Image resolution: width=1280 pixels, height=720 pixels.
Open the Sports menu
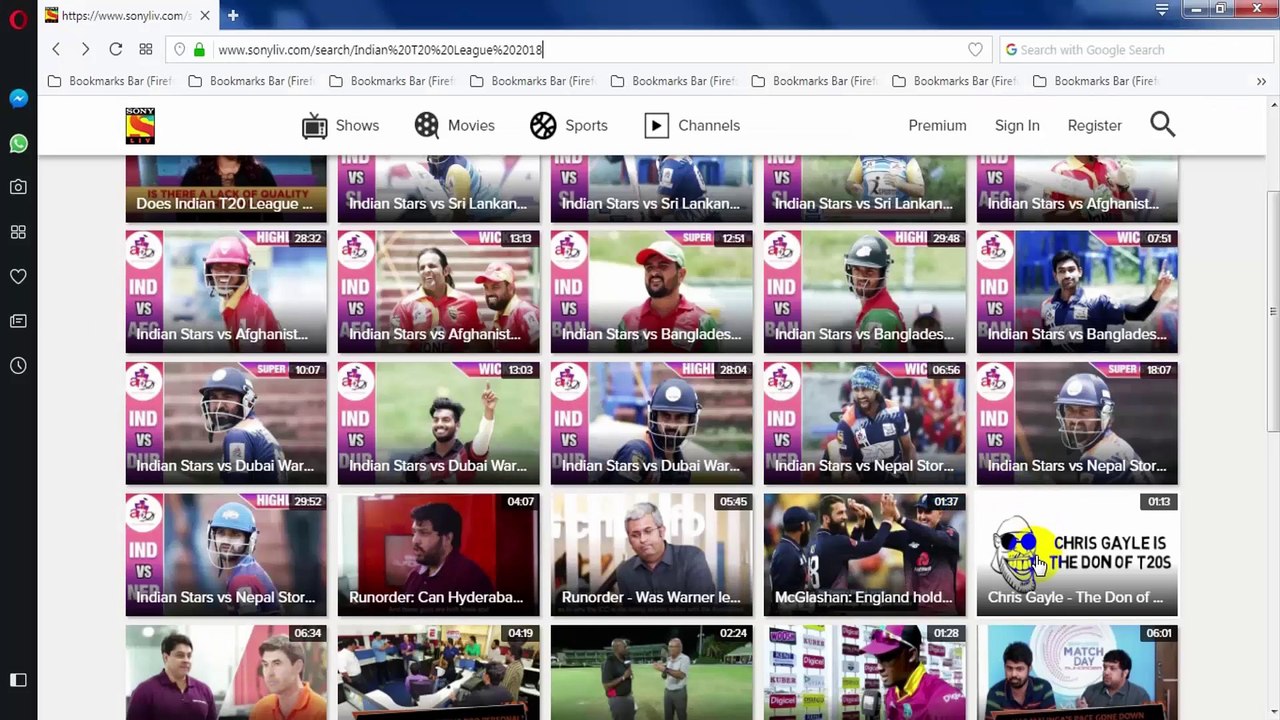point(568,125)
